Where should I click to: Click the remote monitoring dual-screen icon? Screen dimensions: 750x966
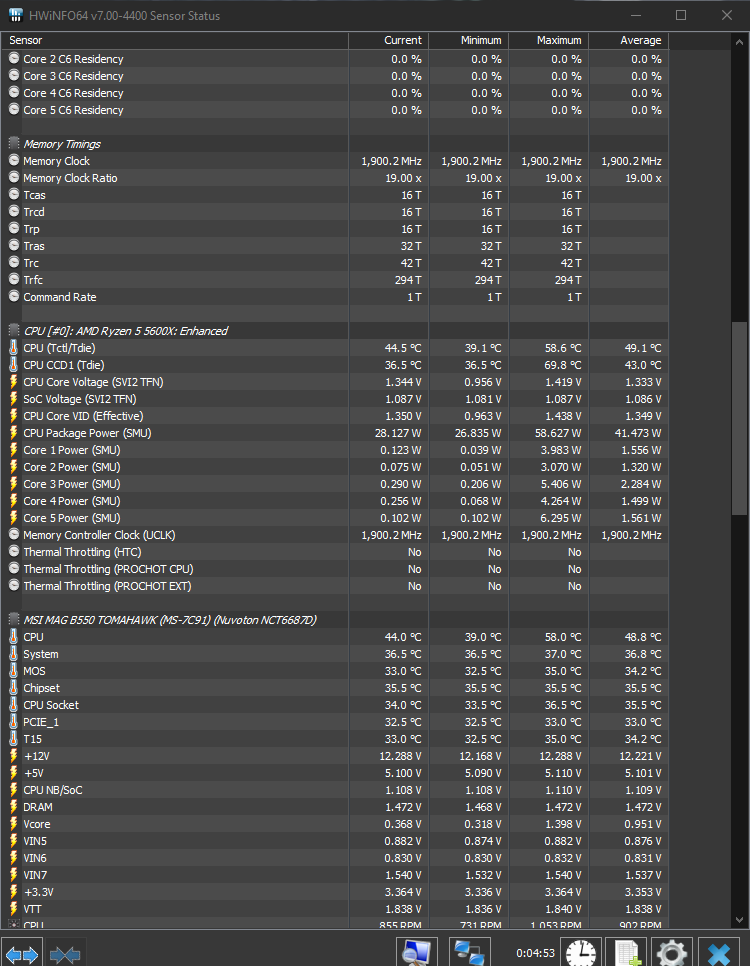[469, 951]
